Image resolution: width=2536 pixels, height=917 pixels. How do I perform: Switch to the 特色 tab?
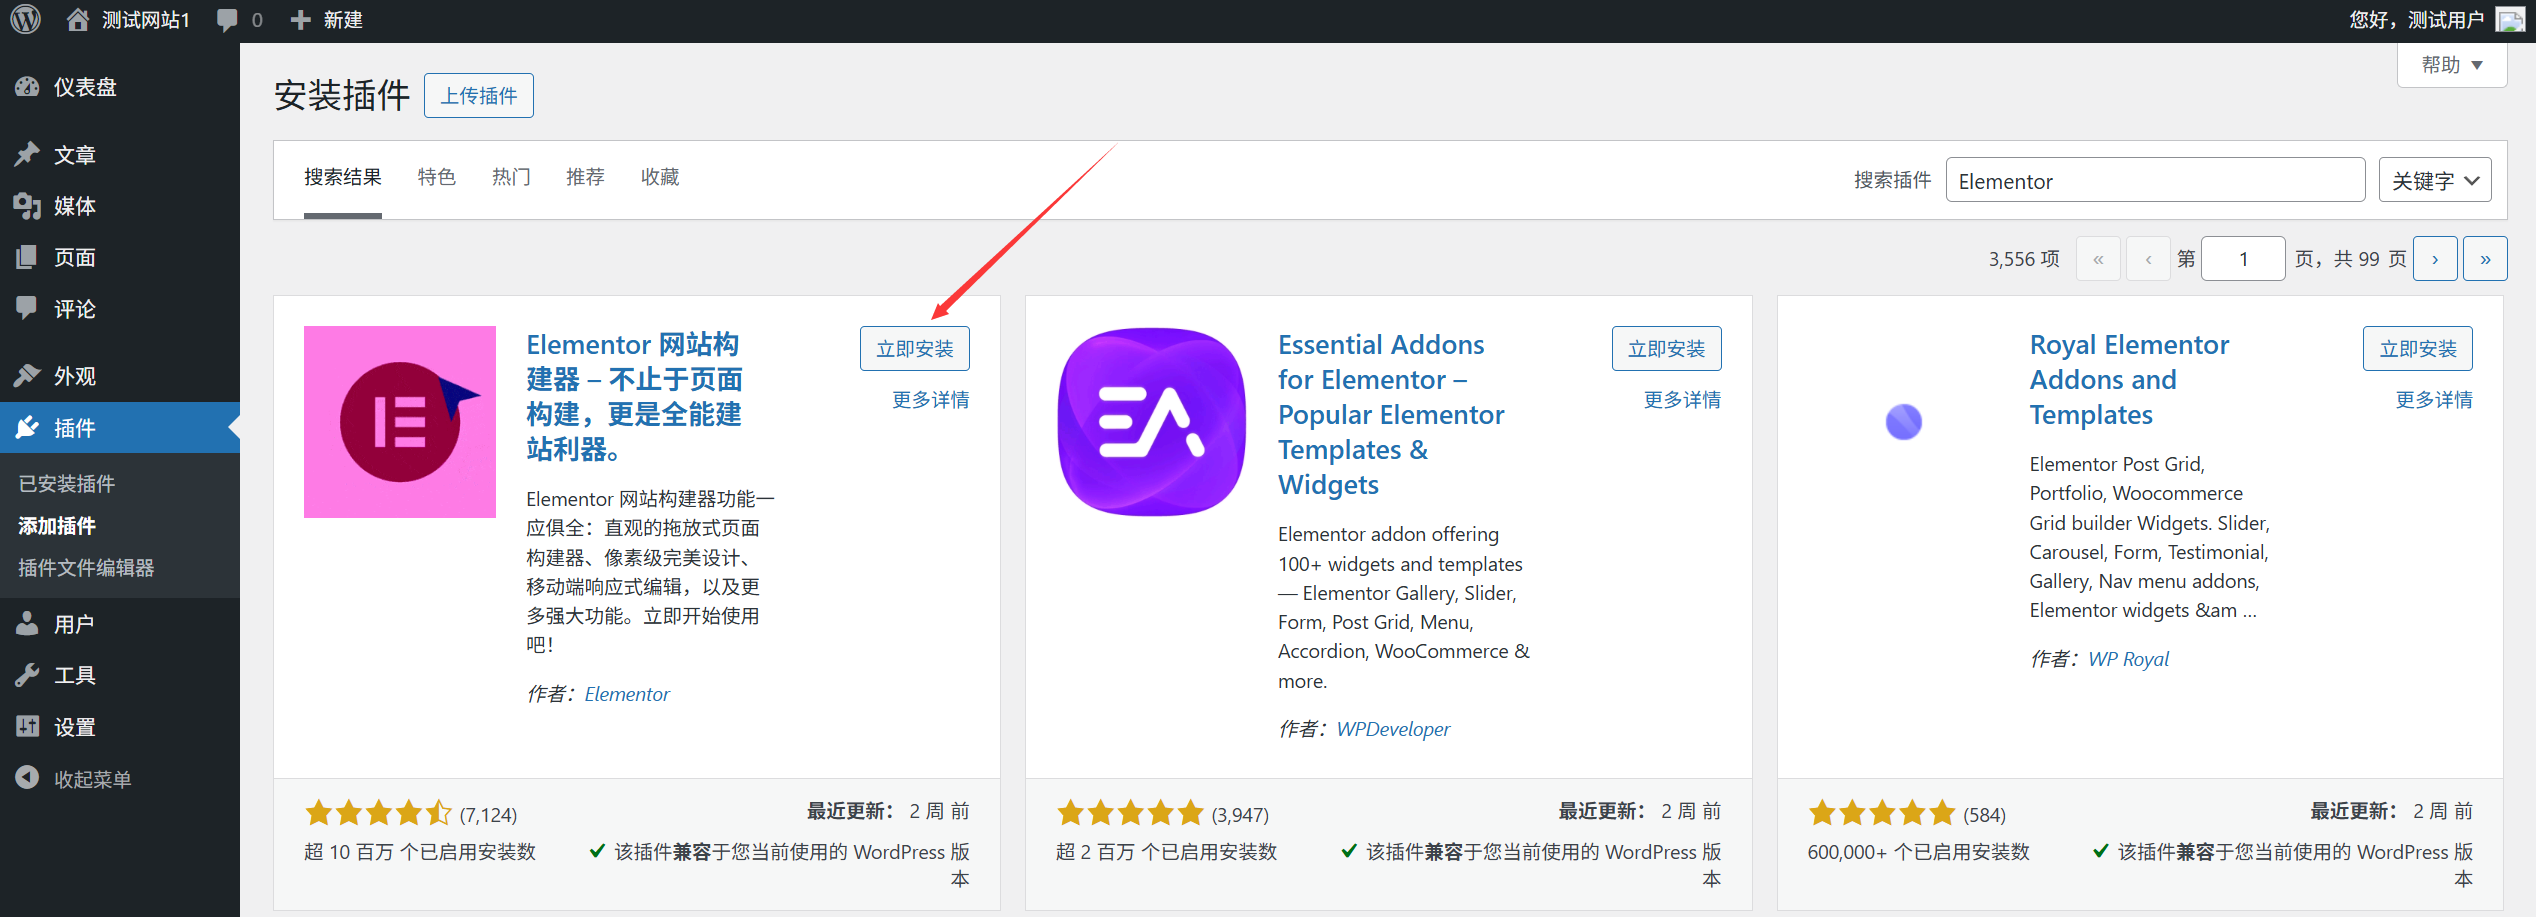tap(437, 177)
